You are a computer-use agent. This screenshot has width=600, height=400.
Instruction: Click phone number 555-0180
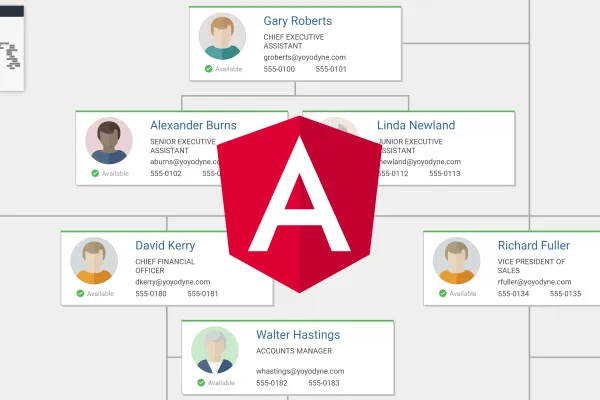(x=151, y=294)
